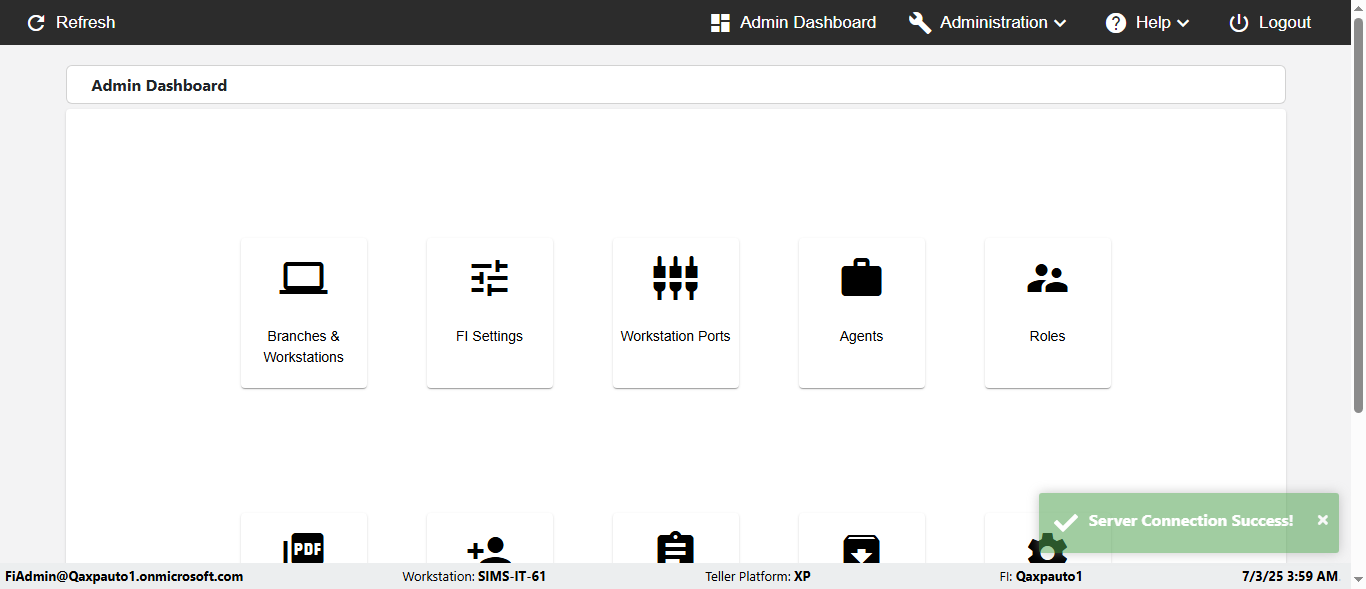Click 'Workstation: SIMS-IT-61' in the status bar
This screenshot has width=1366, height=589.
pos(474,576)
